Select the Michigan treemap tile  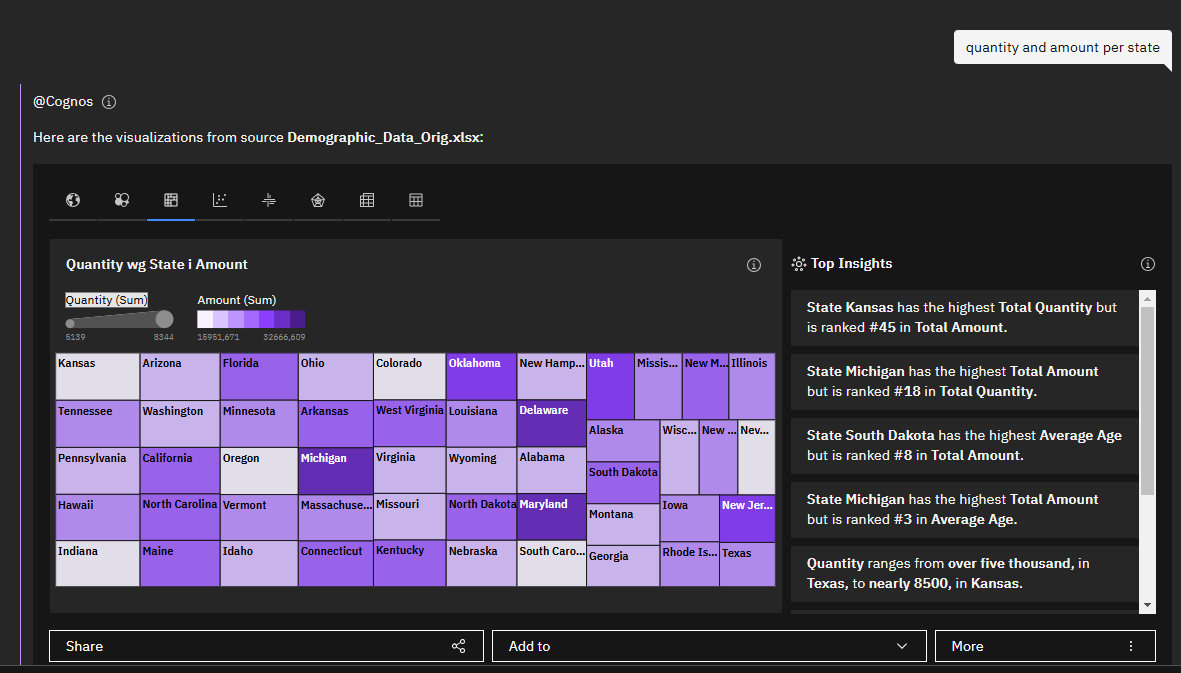[335, 471]
